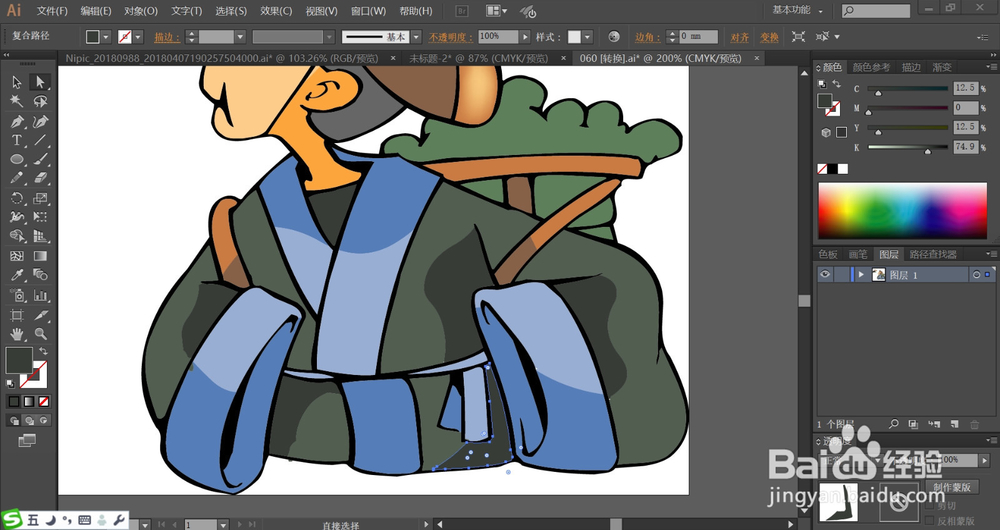Screen dimensions: 1000x530
Task: Switch to the 未标题-2 document tab
Action: [x=478, y=58]
